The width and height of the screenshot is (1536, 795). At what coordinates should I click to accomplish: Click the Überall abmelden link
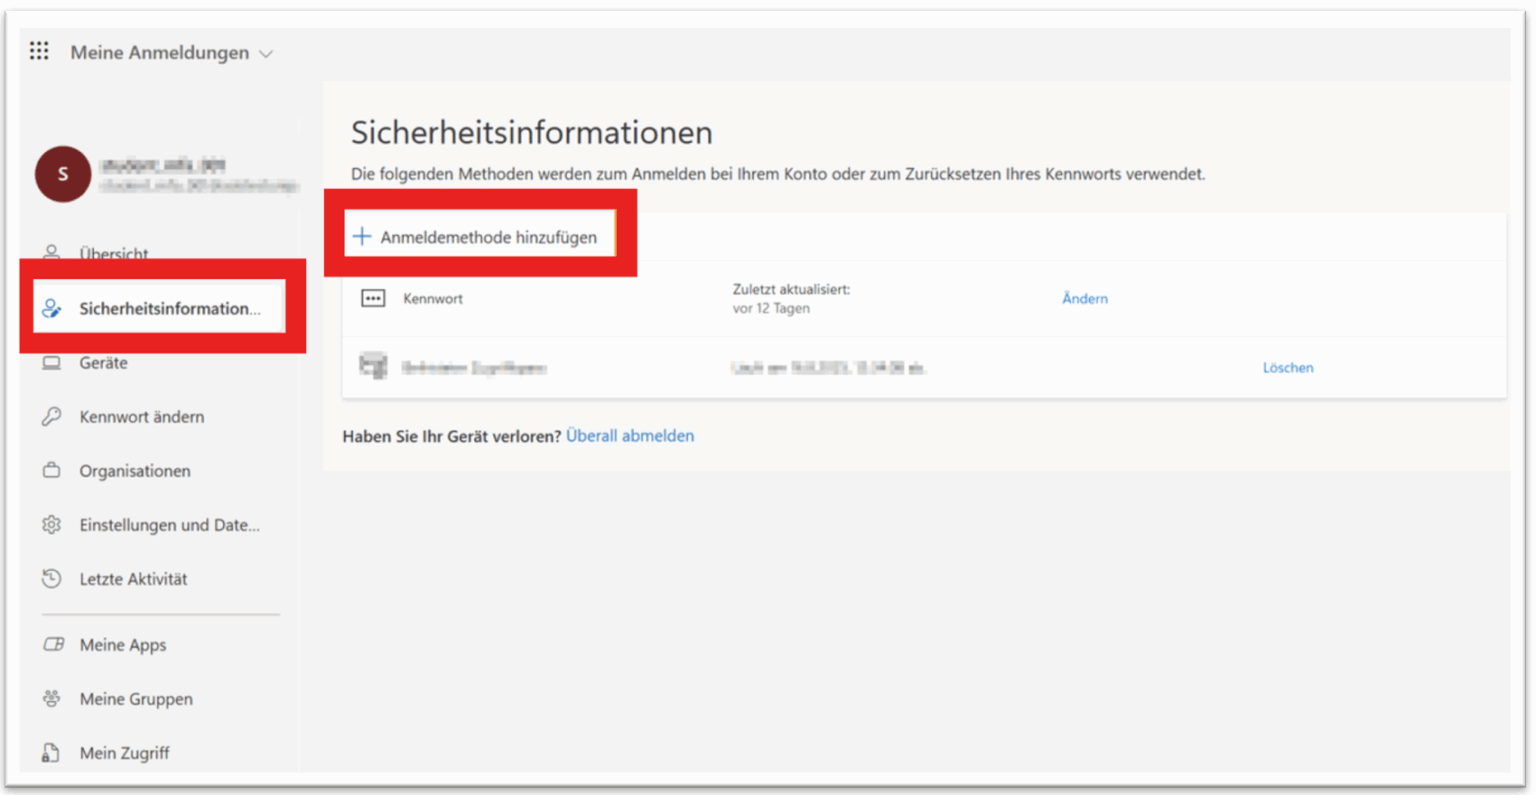click(629, 435)
